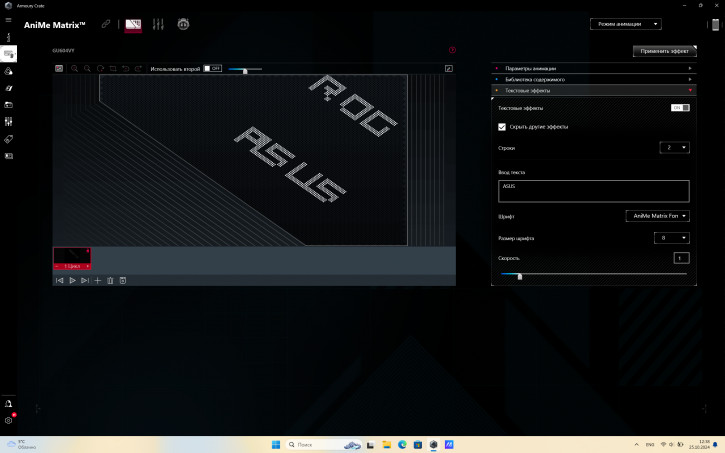This screenshot has width=725, height=453.
Task: Click the skip to first frame button
Action: (x=59, y=281)
